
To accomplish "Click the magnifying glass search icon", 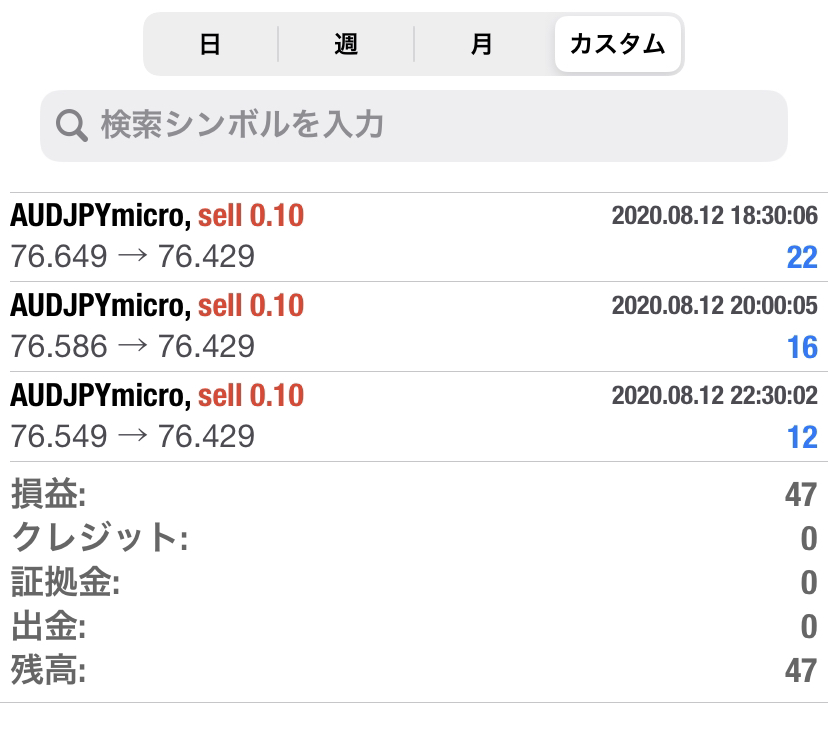I will click(72, 126).
